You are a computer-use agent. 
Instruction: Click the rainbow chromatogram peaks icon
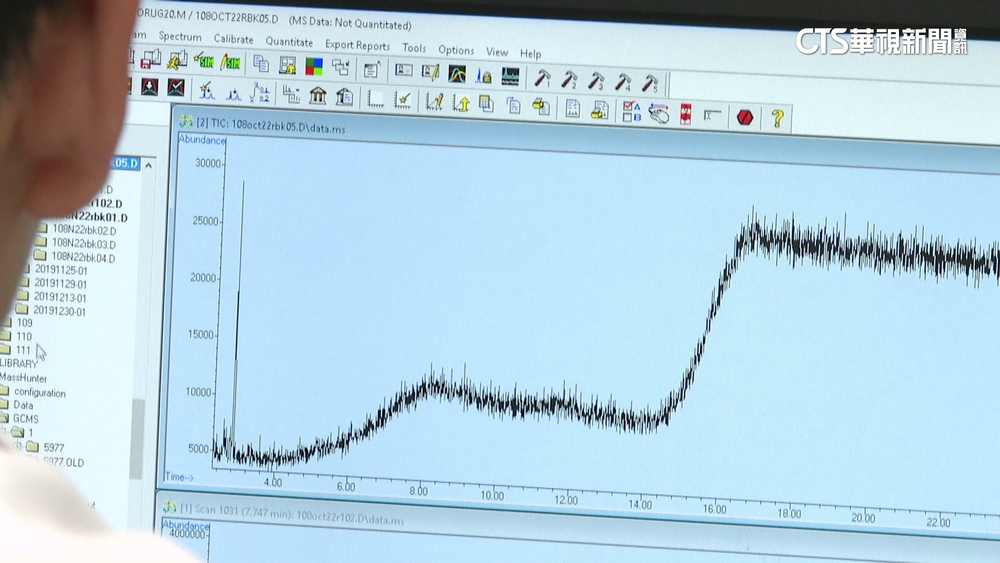[x=457, y=73]
